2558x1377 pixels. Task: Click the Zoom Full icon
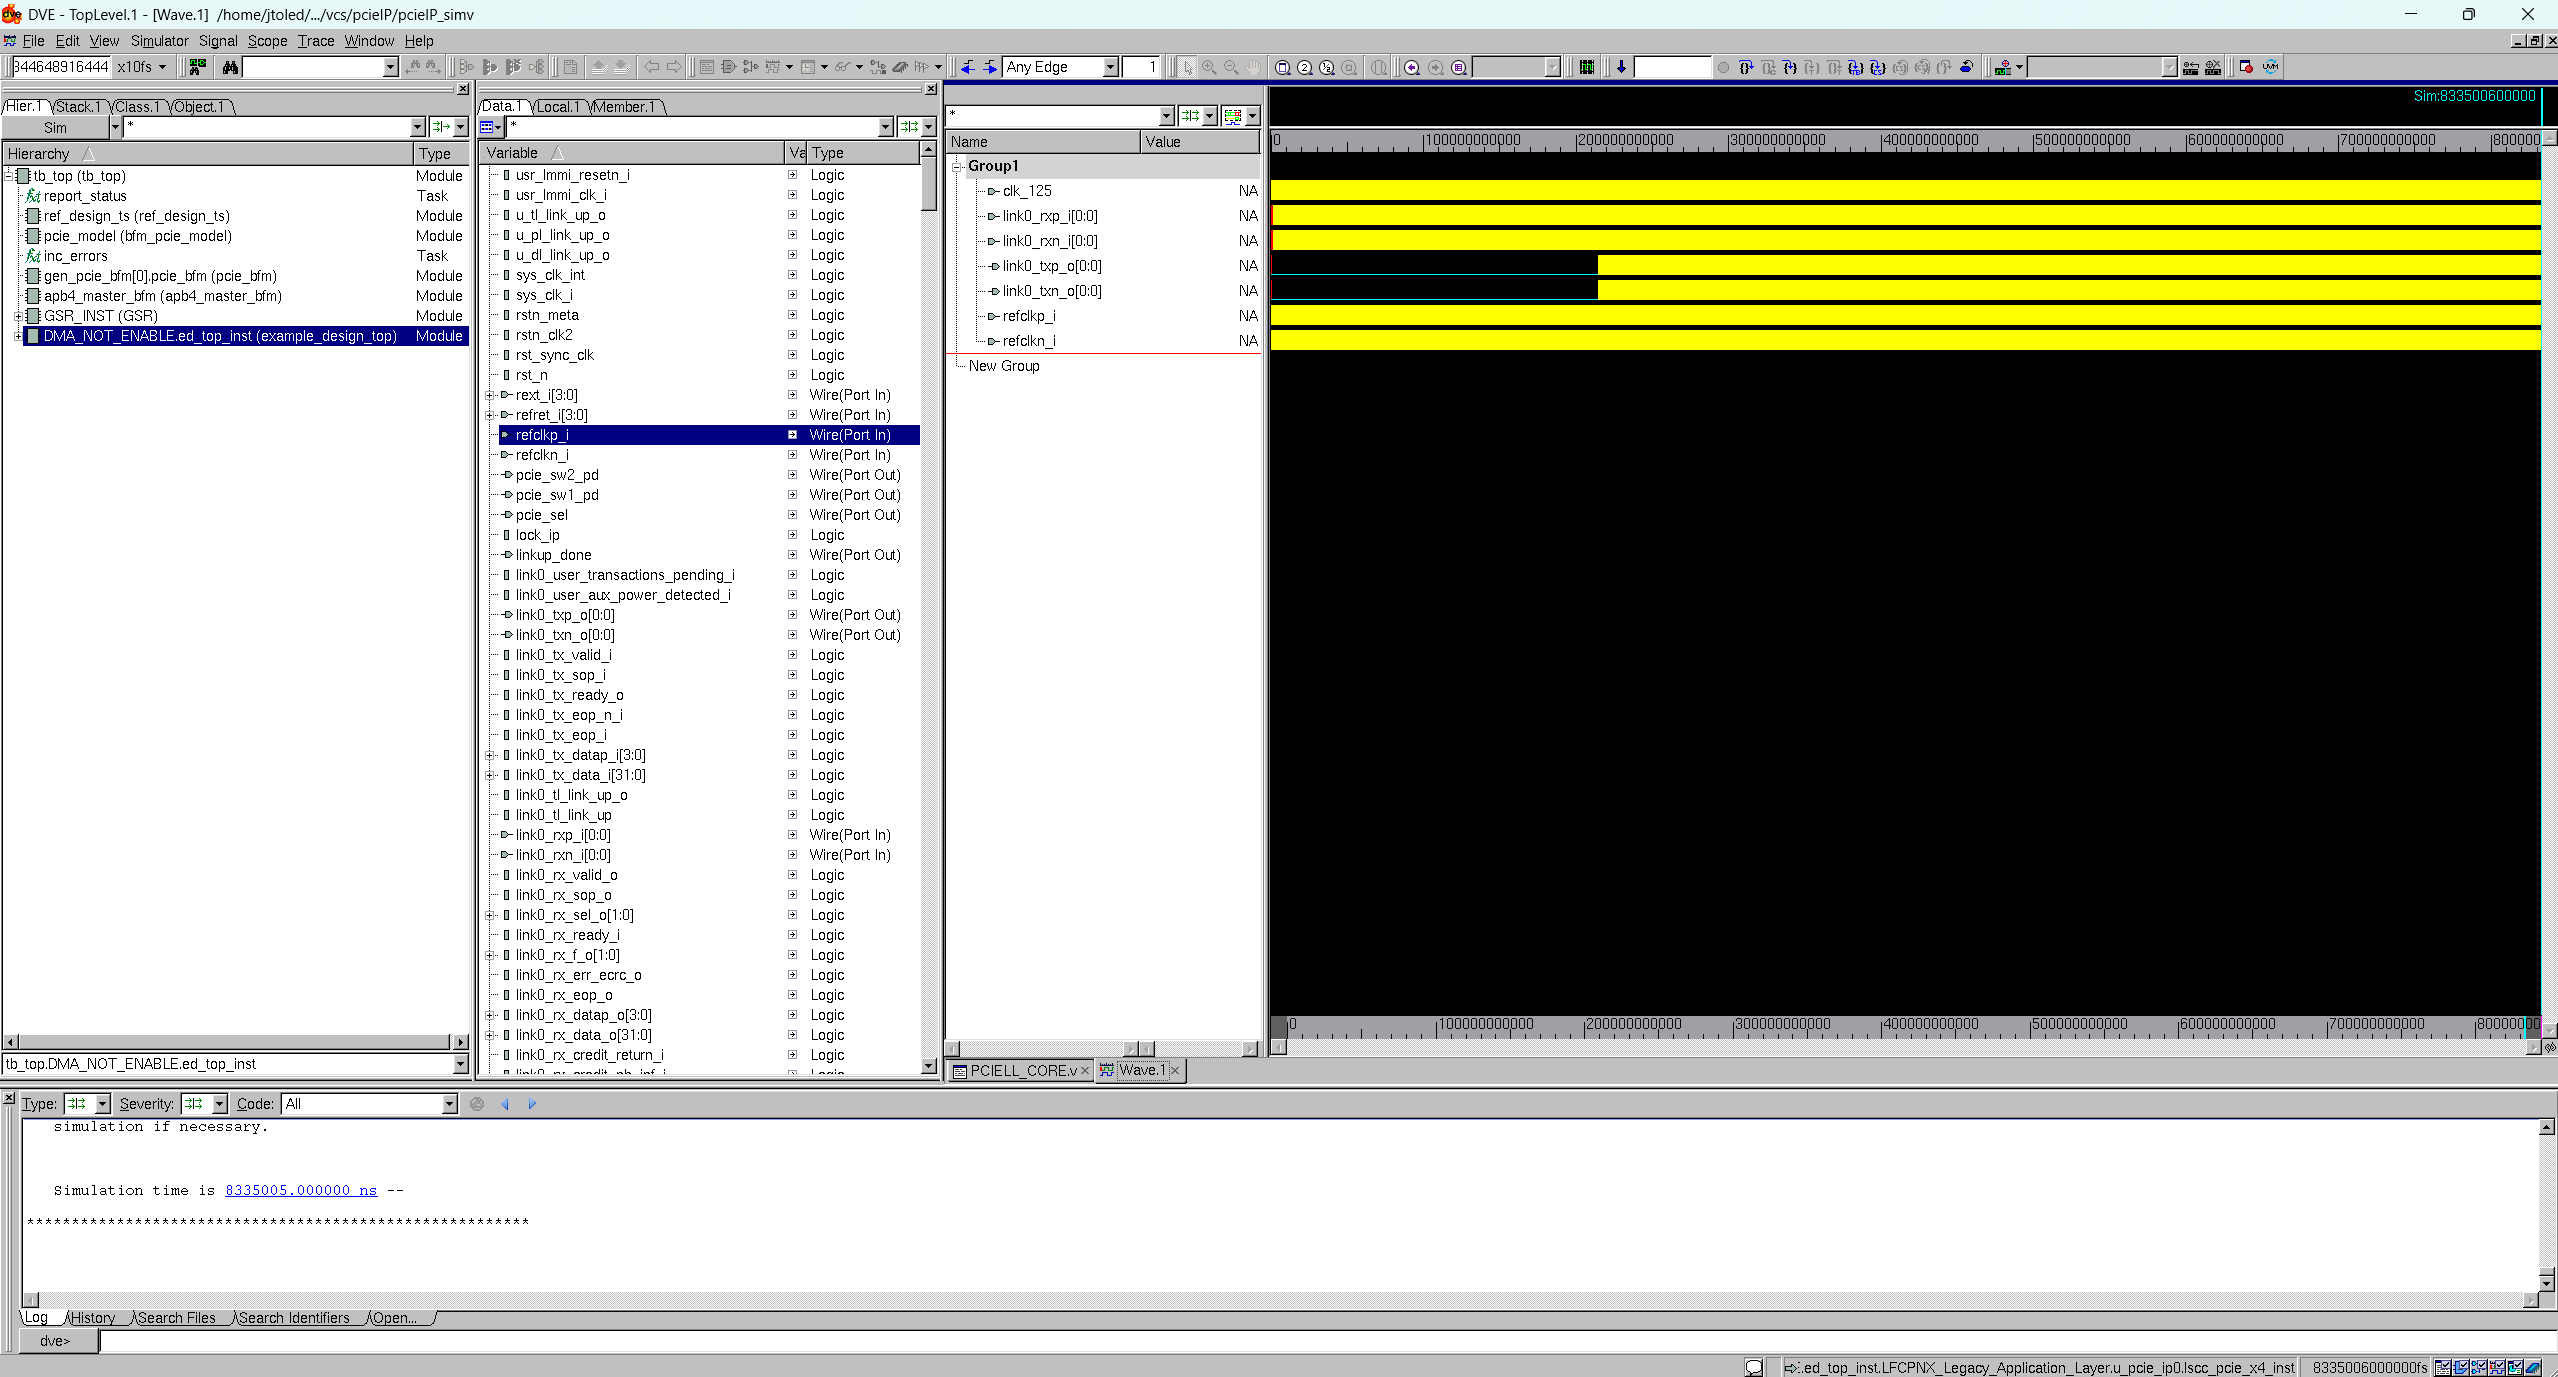coord(1283,67)
